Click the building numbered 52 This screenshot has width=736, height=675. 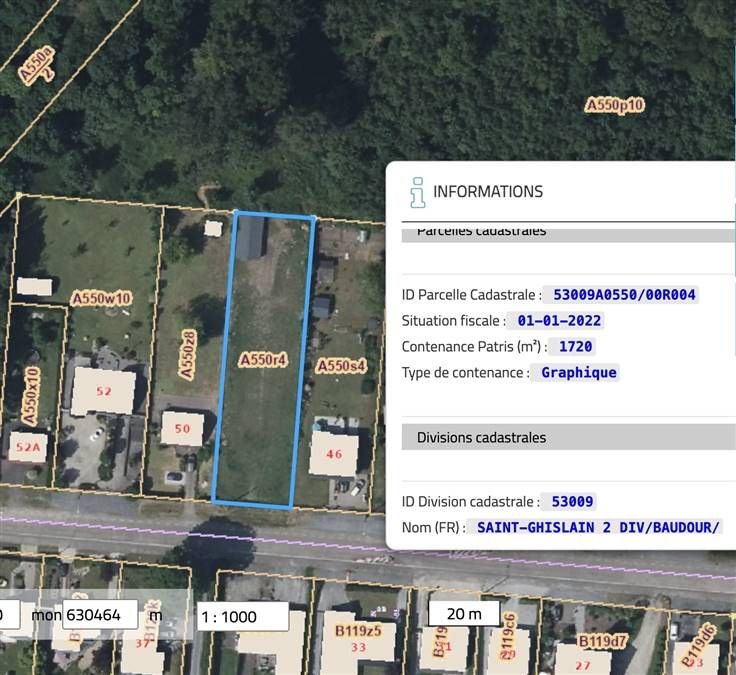103,391
